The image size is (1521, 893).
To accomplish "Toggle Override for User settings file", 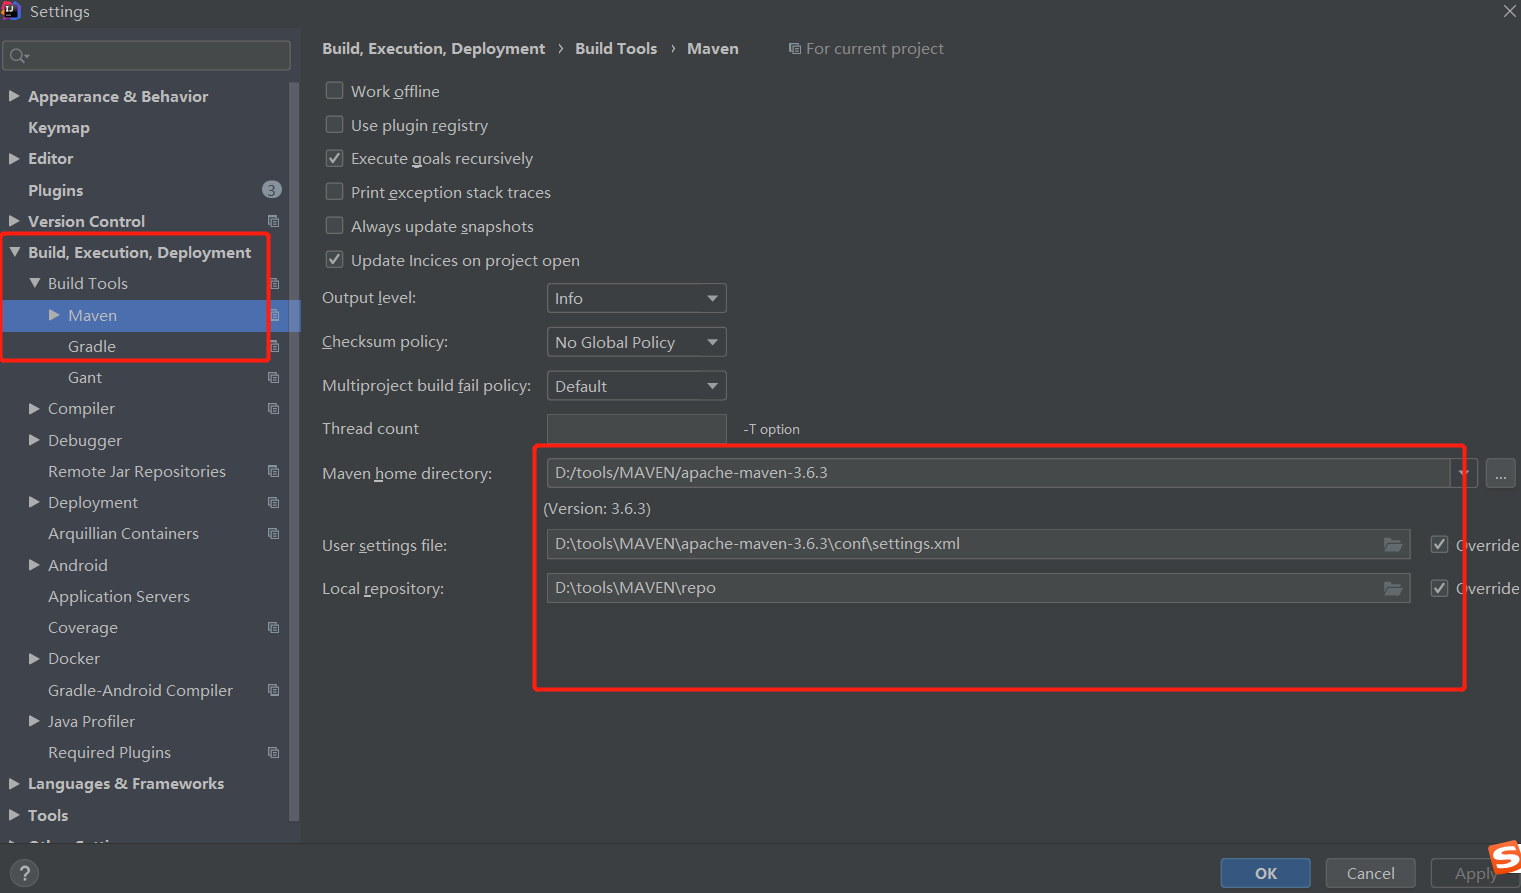I will 1440,545.
